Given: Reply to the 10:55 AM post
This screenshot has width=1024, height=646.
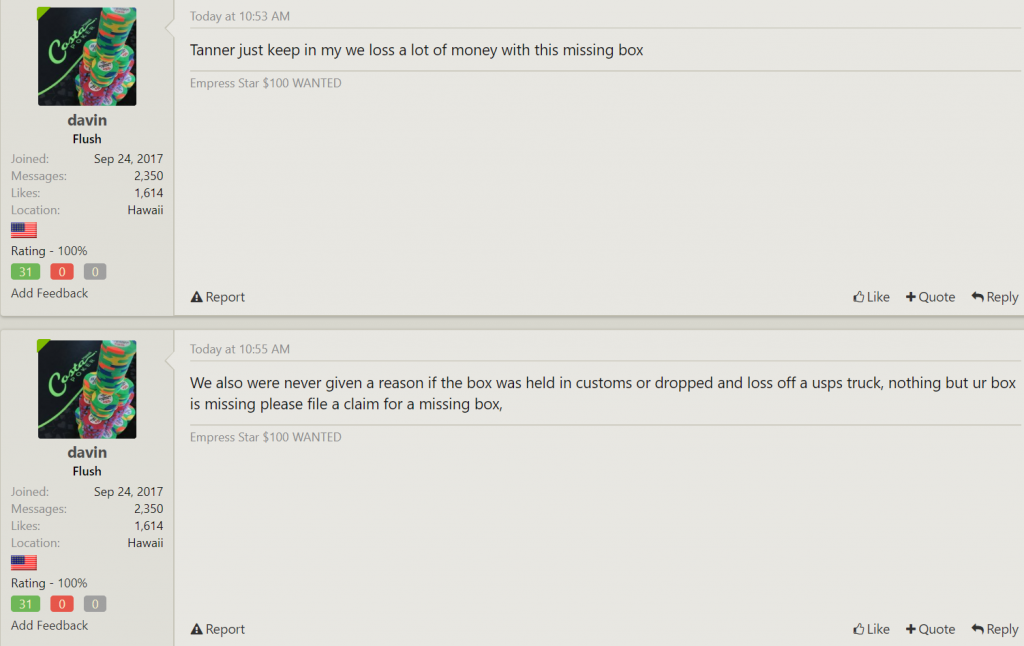Looking at the screenshot, I should click(x=995, y=629).
